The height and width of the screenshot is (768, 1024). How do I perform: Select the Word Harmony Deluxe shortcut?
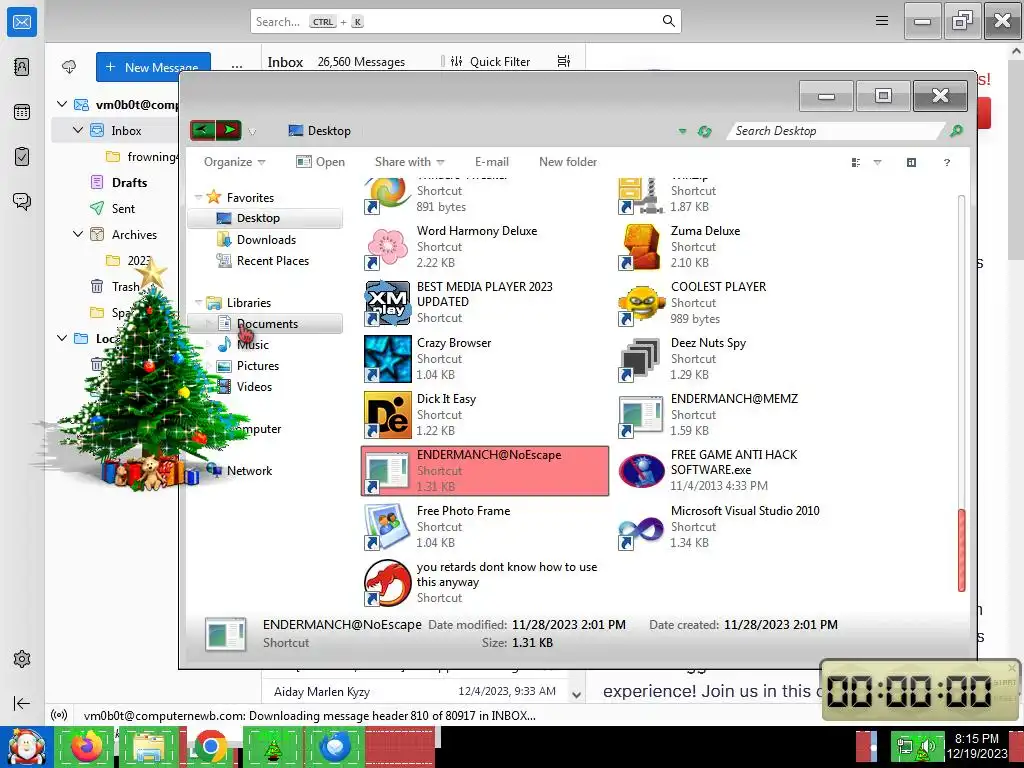pos(485,247)
